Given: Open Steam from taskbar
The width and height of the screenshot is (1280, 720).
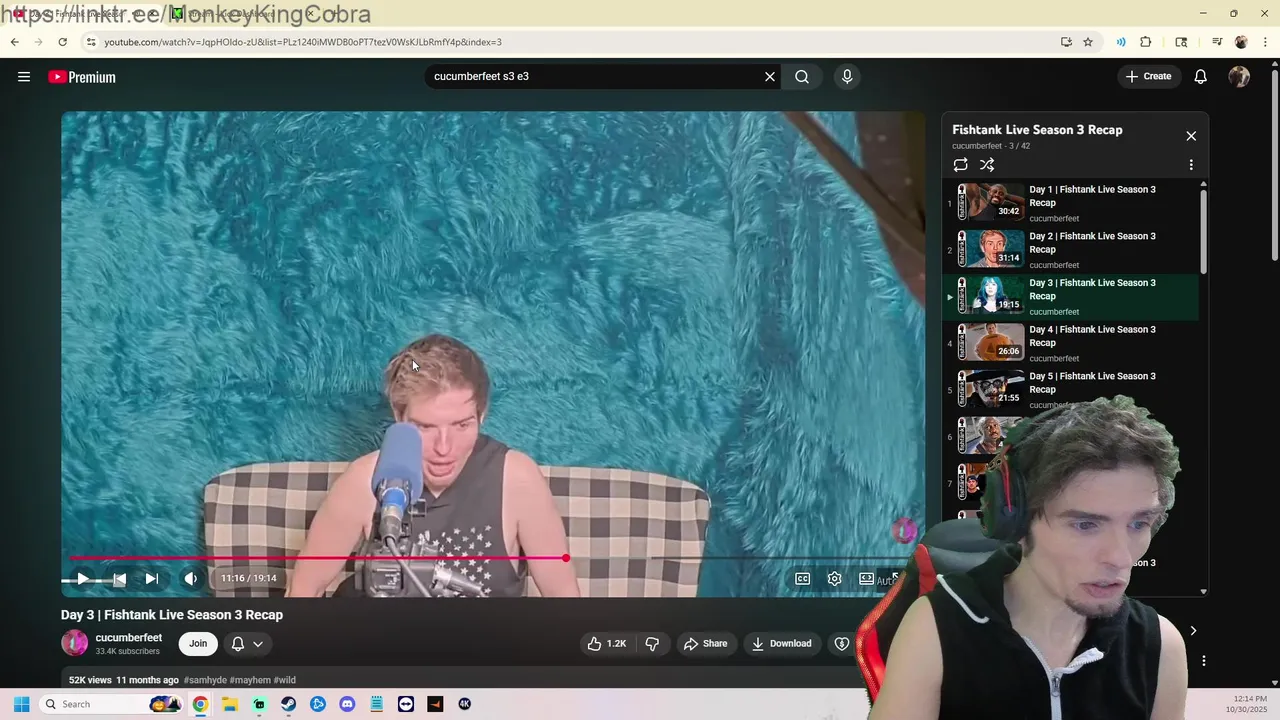Looking at the screenshot, I should tap(288, 704).
